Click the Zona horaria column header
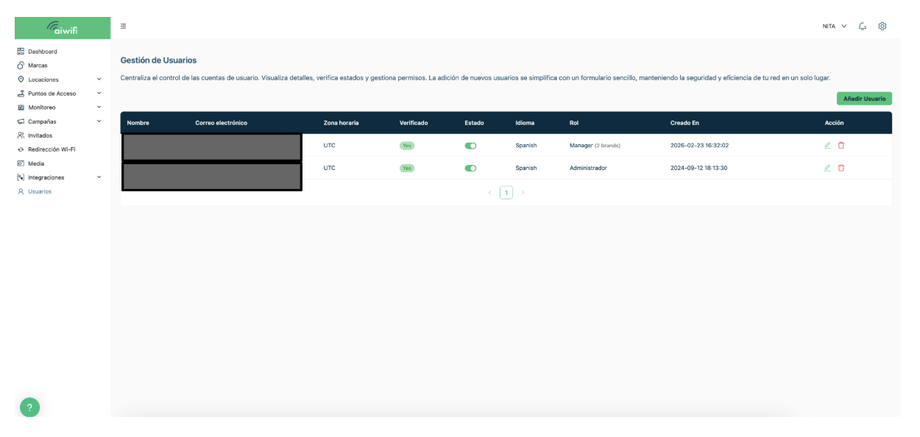 [x=341, y=123]
